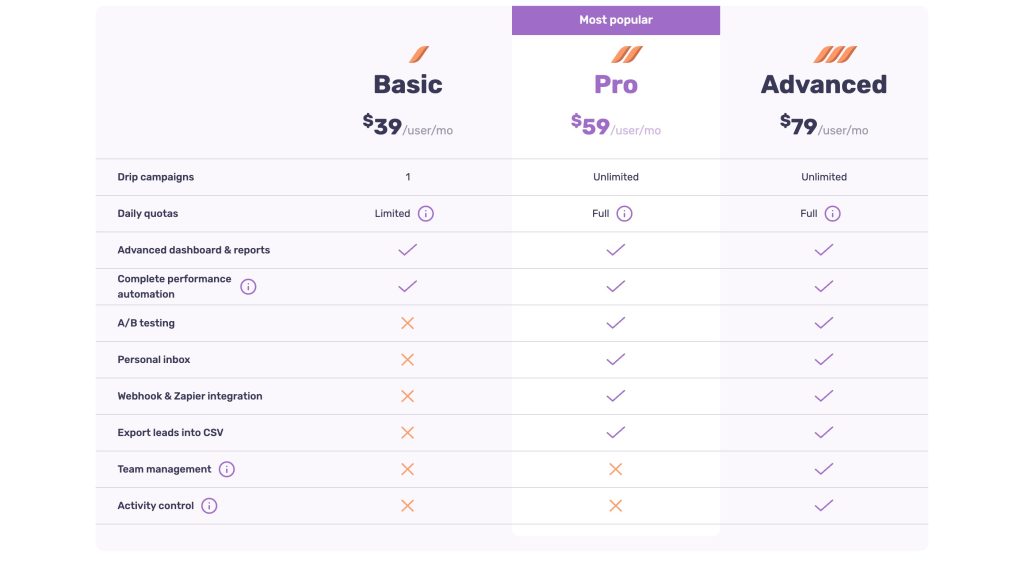Click the A/B testing cross under Basic
The width and height of the screenshot is (1024, 569).
[408, 323]
